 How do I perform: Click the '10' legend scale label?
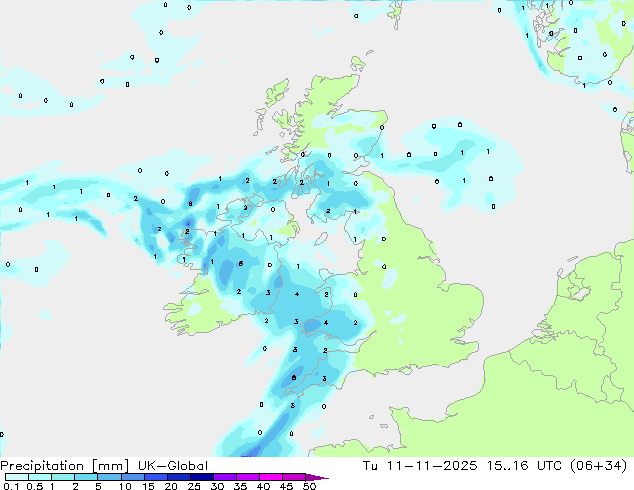(125, 486)
